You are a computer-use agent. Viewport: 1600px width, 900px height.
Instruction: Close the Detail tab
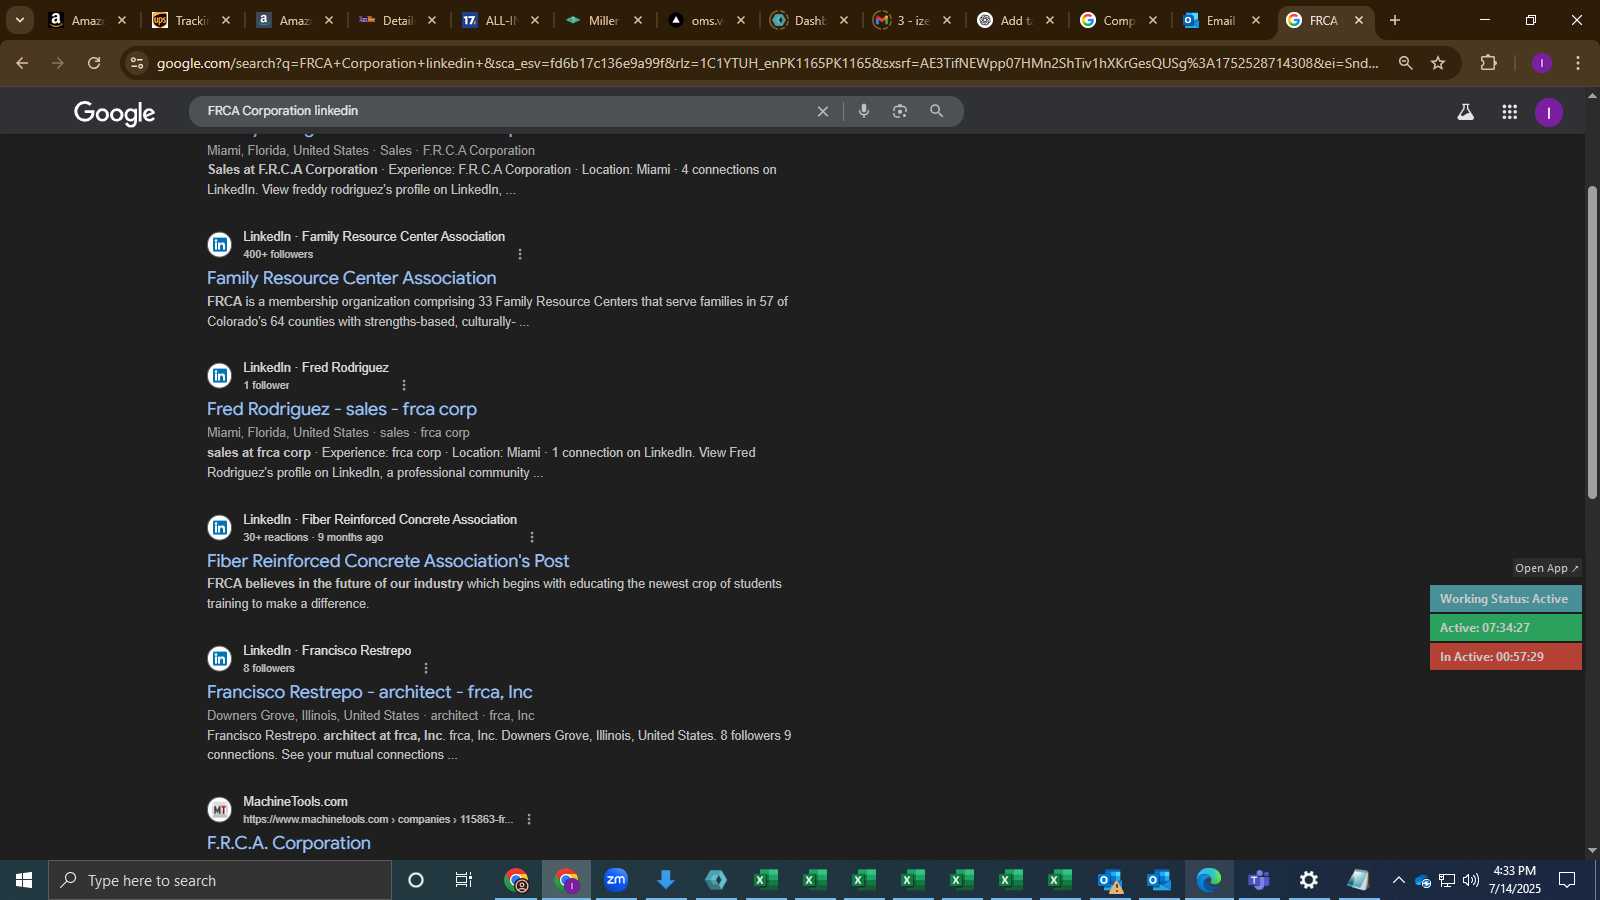[432, 20]
